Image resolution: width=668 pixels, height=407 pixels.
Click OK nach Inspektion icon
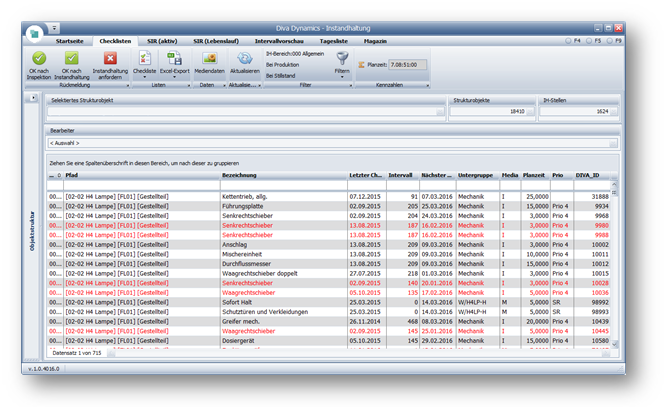coord(39,59)
